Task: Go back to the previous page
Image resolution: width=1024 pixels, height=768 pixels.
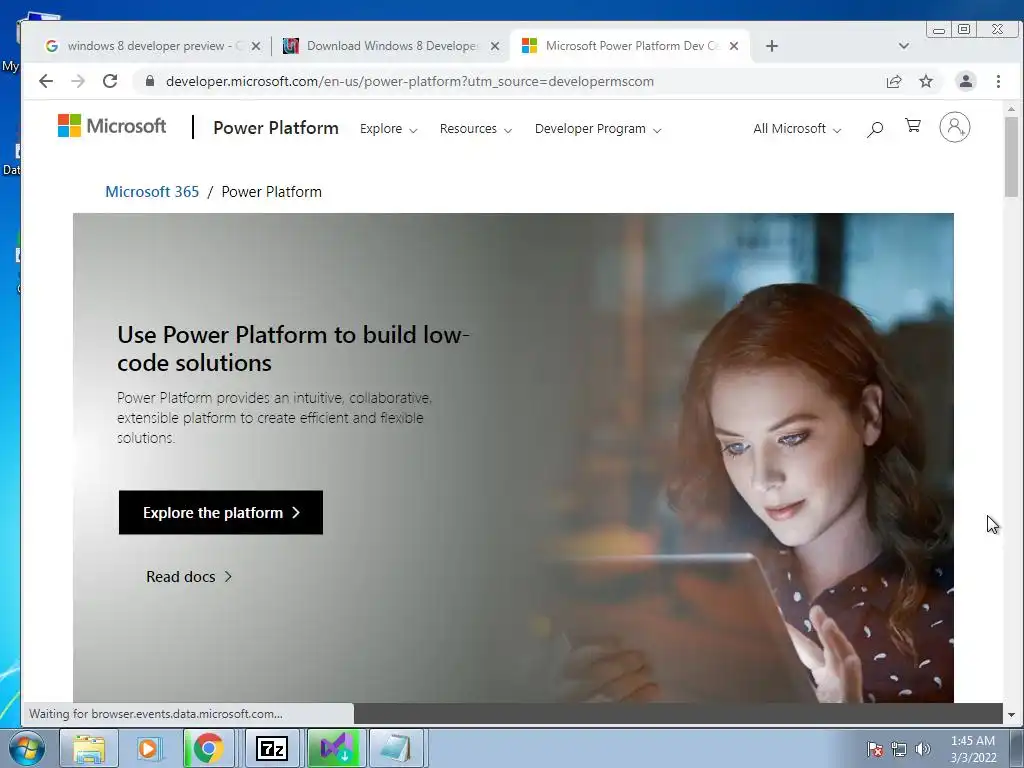Action: (46, 81)
